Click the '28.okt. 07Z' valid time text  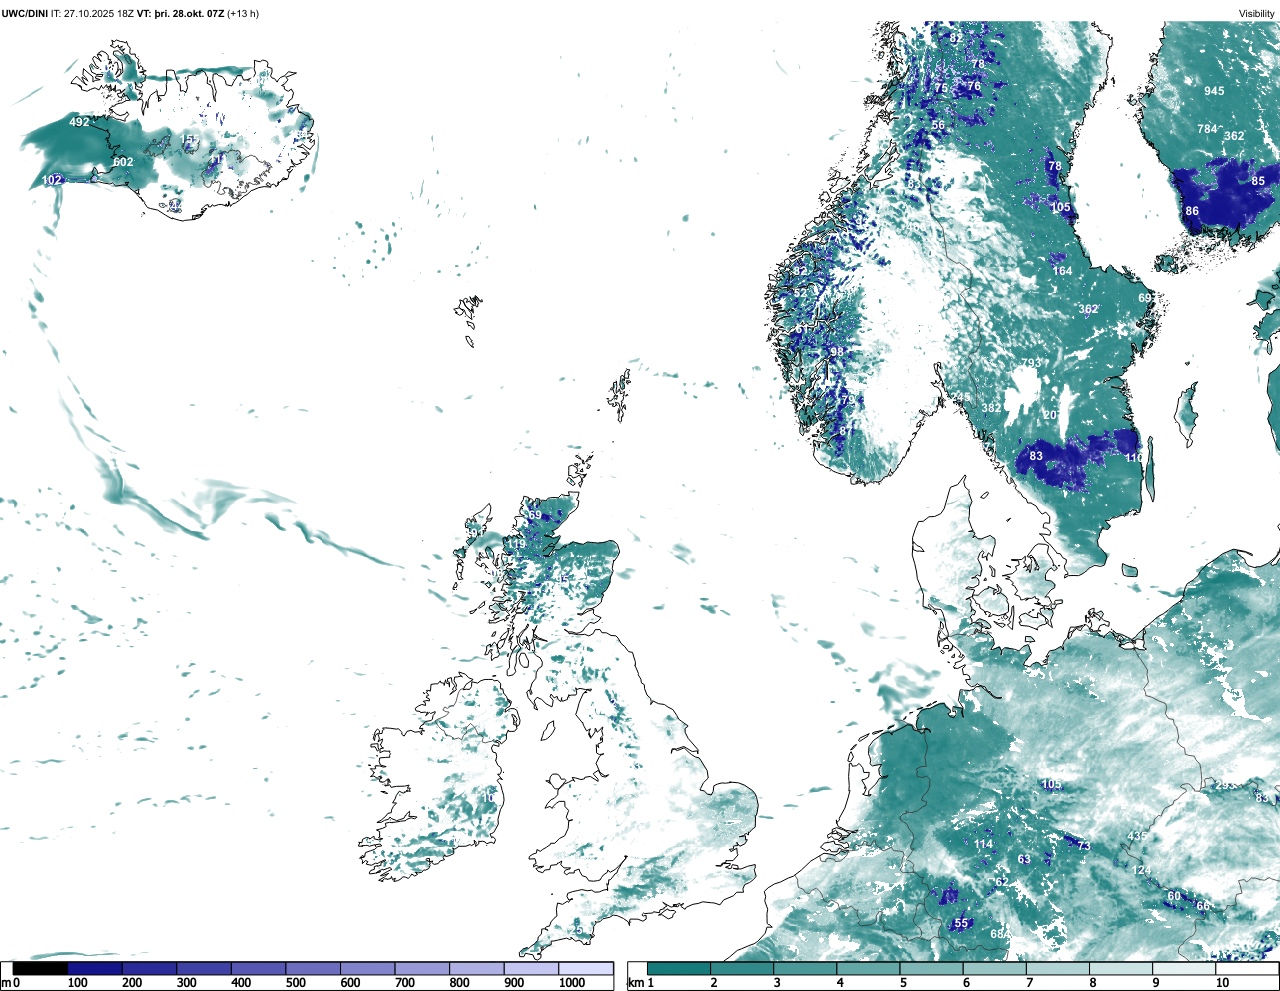tap(199, 14)
